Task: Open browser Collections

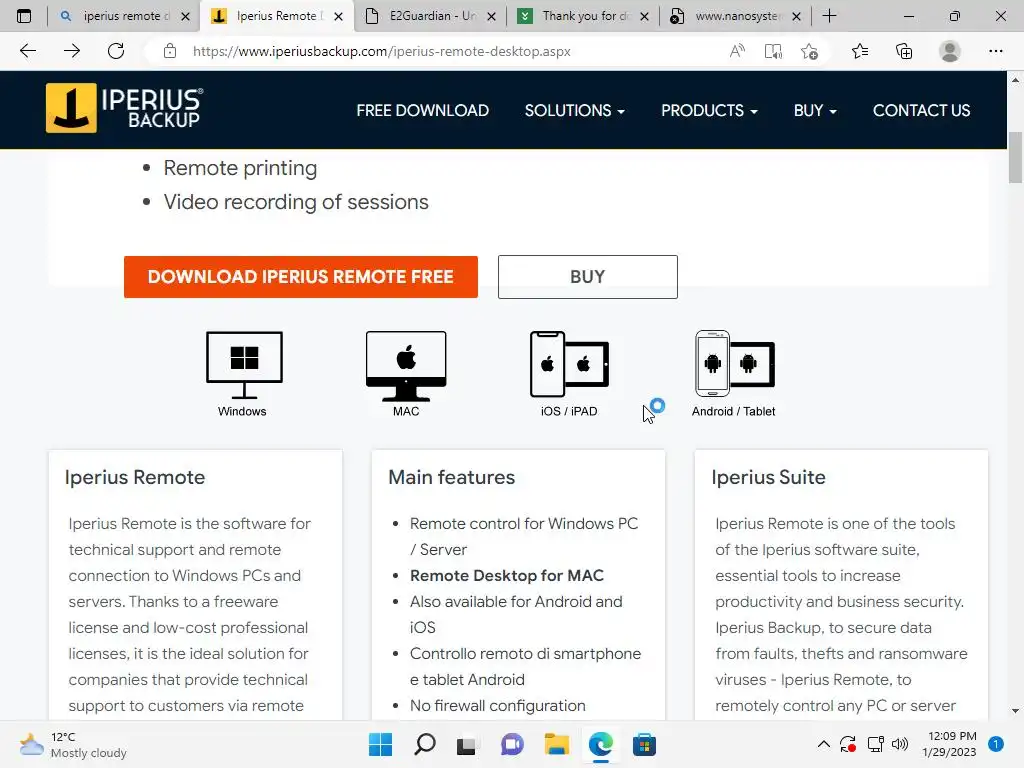Action: tap(904, 51)
